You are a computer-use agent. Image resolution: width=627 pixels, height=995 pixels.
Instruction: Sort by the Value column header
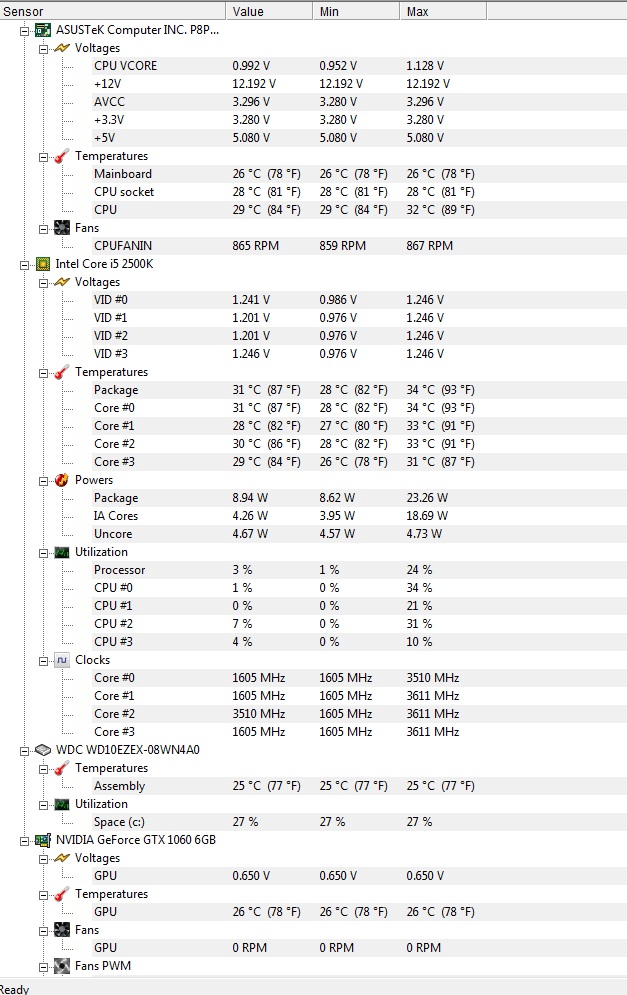[x=270, y=11]
